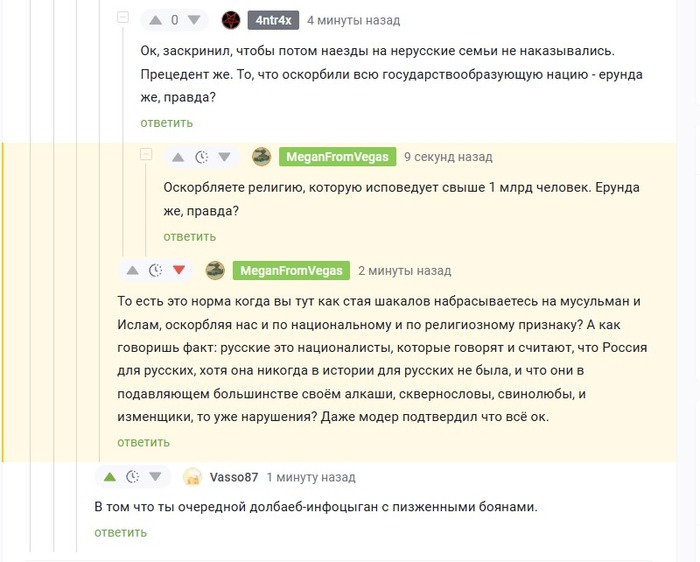This screenshot has height=562, width=700.
Task: Collapse the 9-seconds-ago MeganFromVegas reply
Action: coord(146,155)
